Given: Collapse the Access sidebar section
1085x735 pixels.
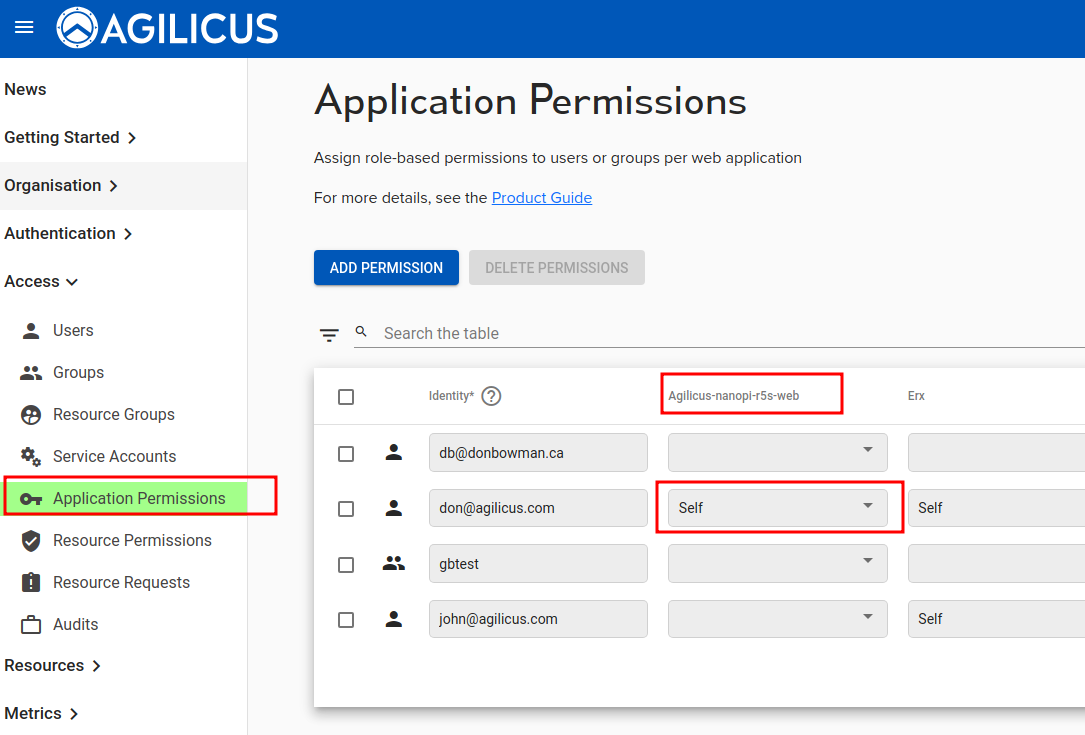Looking at the screenshot, I should click(41, 282).
